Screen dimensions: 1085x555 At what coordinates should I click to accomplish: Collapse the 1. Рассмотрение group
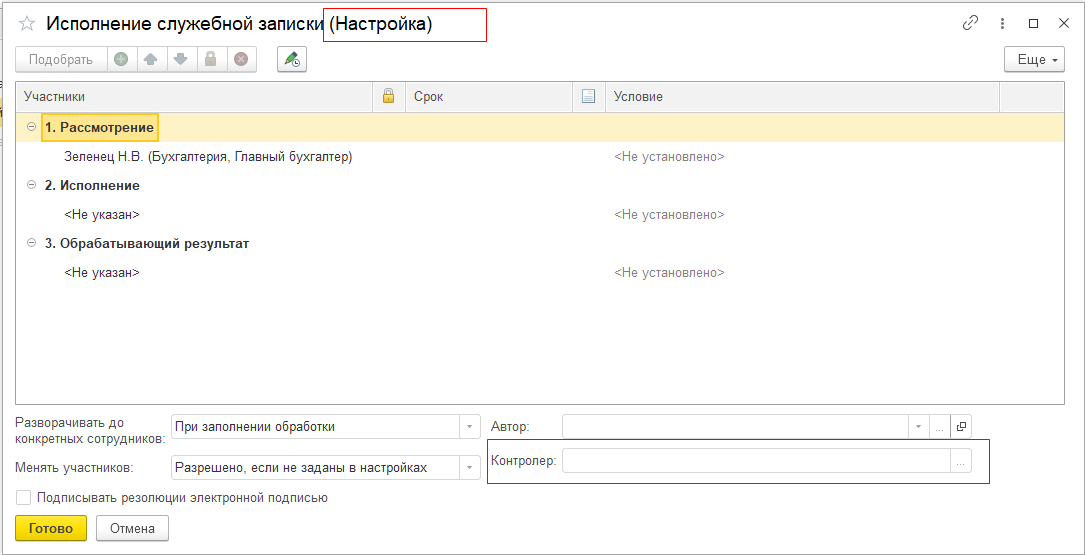coord(31,127)
